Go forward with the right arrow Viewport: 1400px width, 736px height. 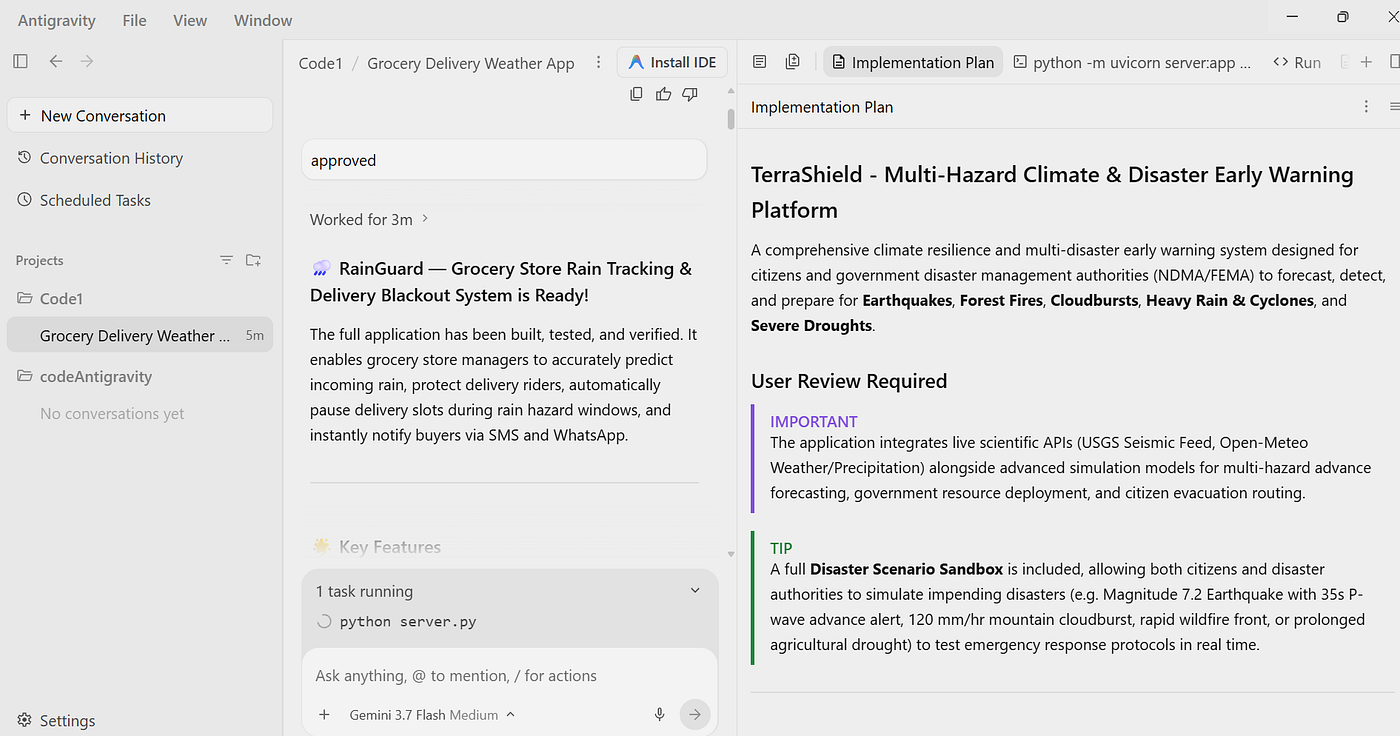(87, 61)
